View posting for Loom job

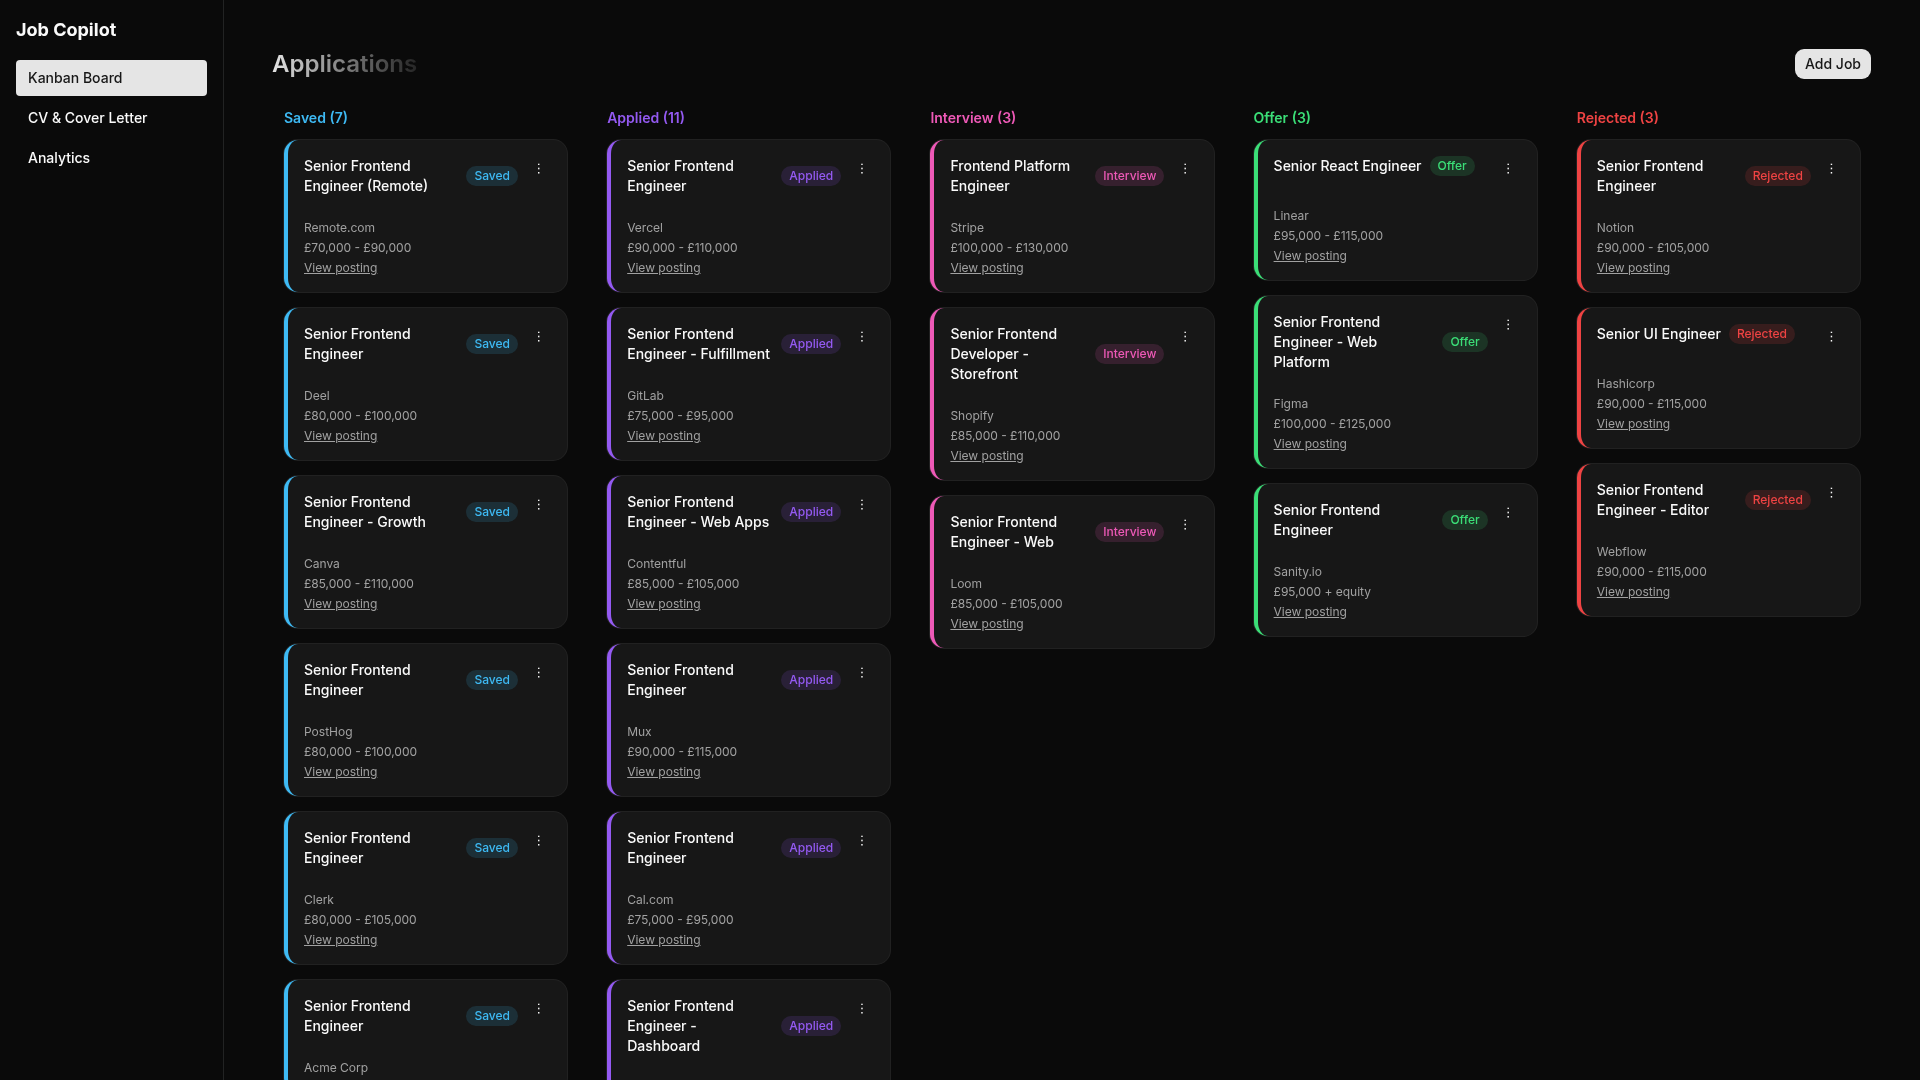tap(986, 624)
